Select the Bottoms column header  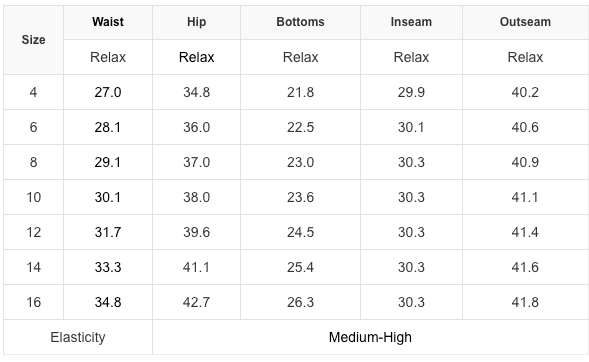[x=300, y=22]
